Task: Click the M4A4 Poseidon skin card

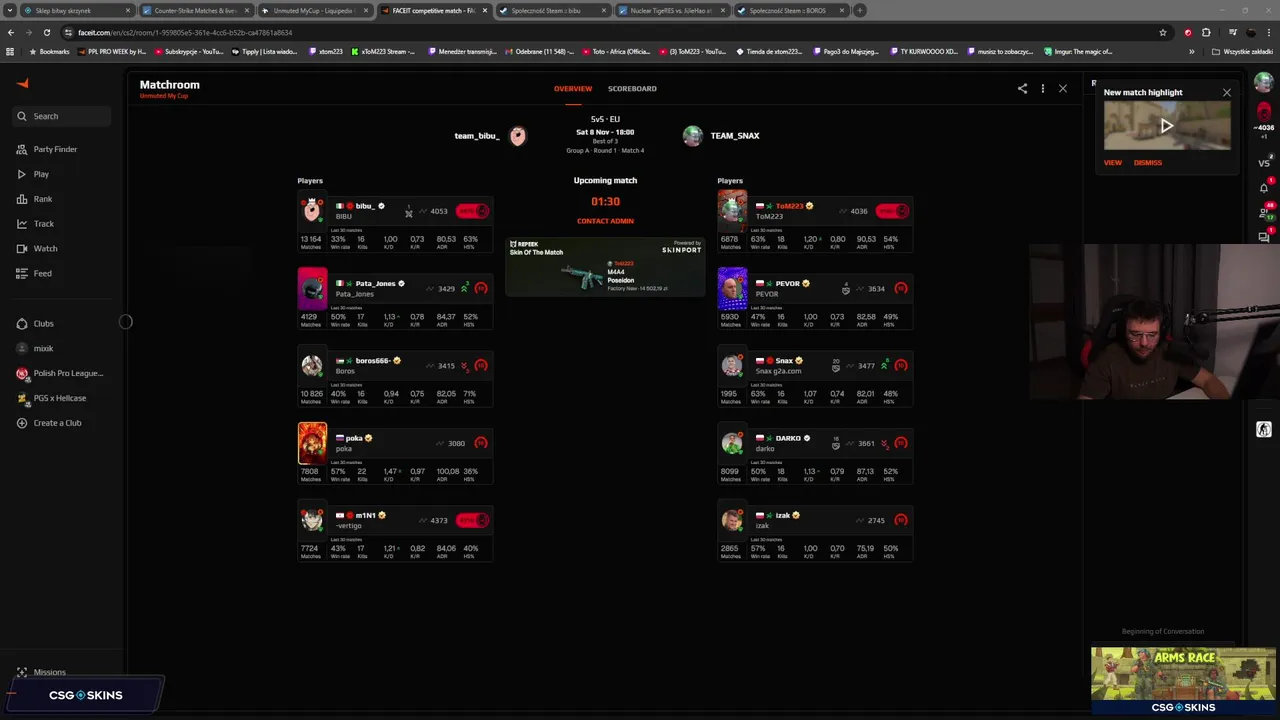Action: point(604,267)
